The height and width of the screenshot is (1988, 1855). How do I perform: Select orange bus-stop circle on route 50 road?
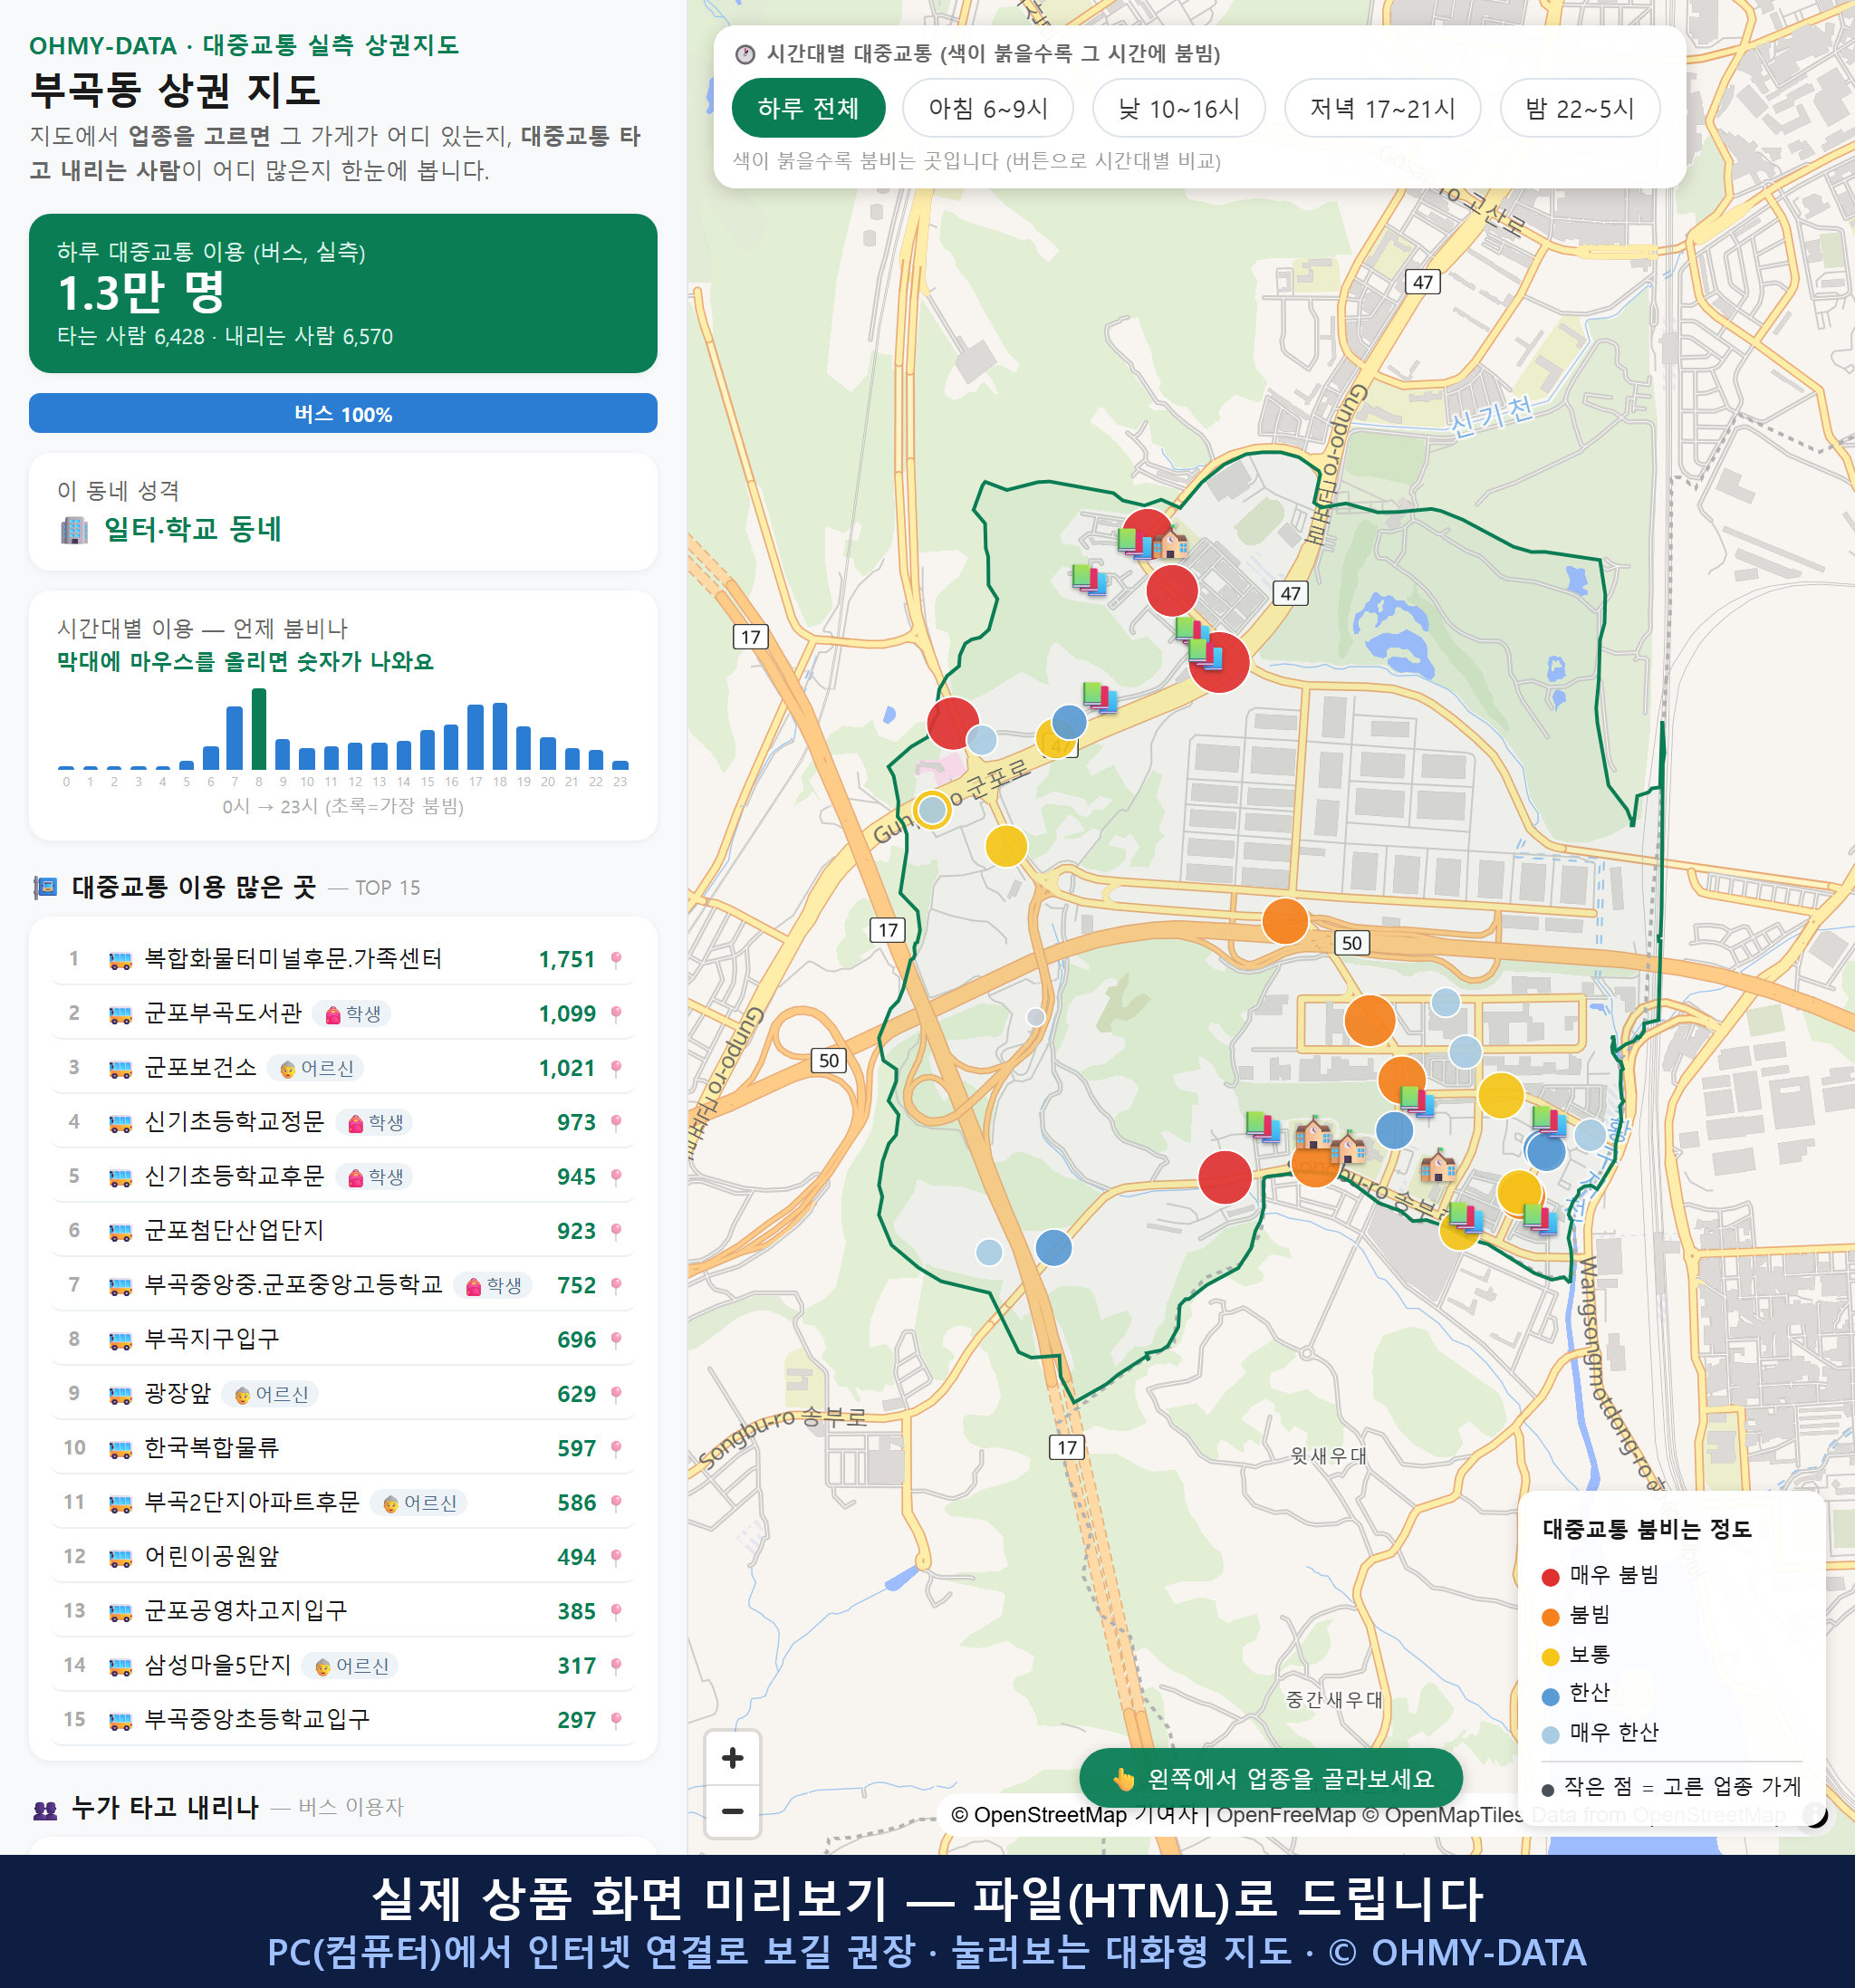[1285, 921]
